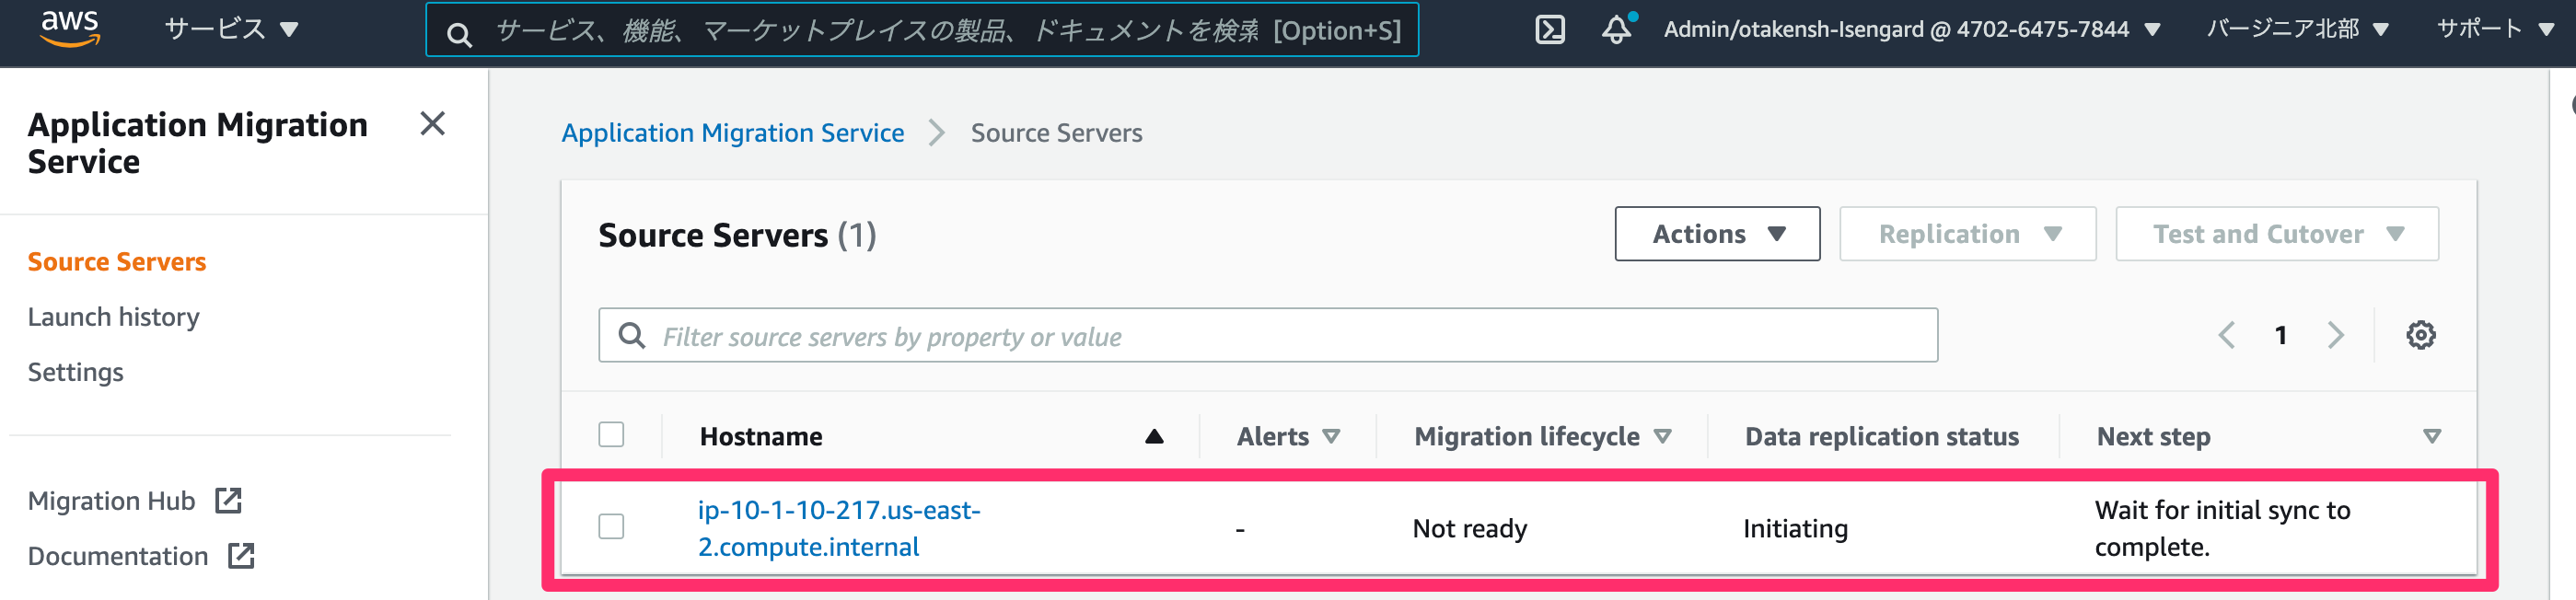Open the Test and Cutover dropdown
Screen dimensions: 2576x600
point(2276,234)
